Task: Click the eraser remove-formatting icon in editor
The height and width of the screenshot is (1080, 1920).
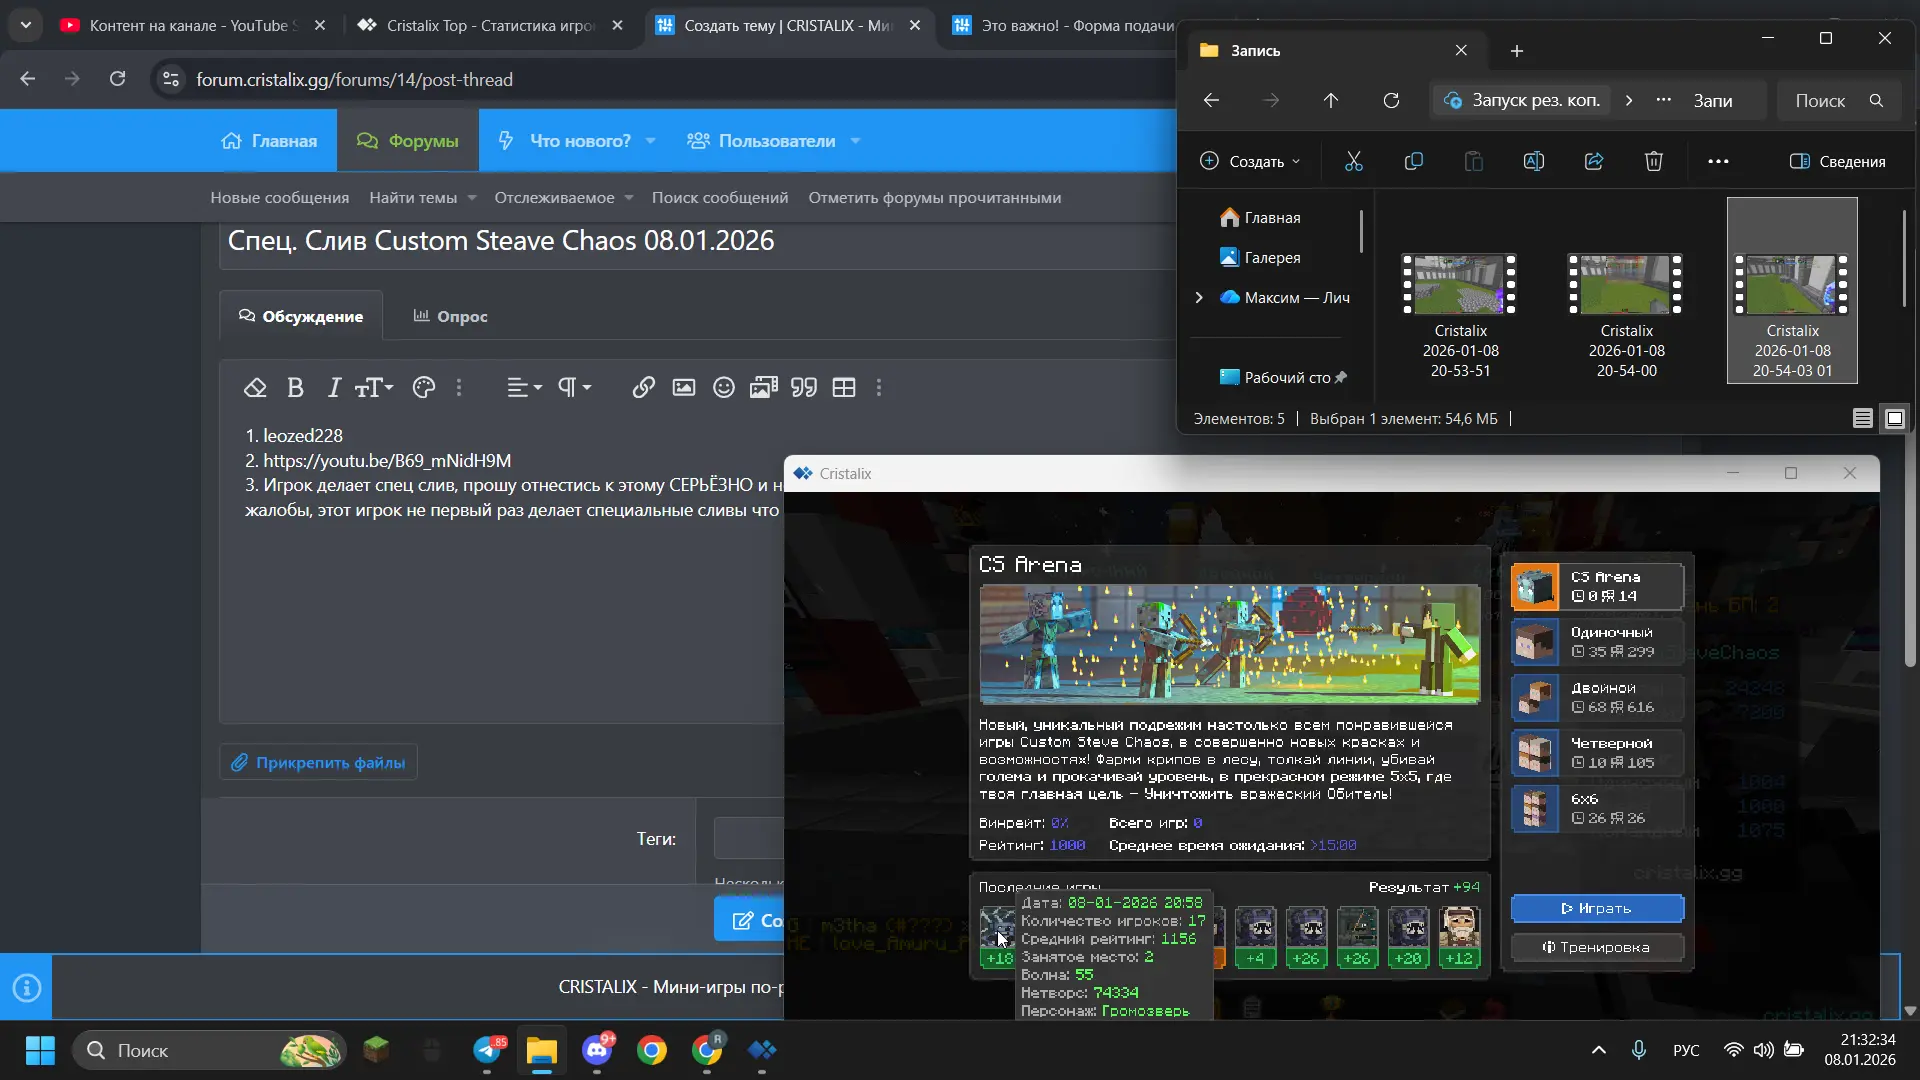Action: point(255,388)
